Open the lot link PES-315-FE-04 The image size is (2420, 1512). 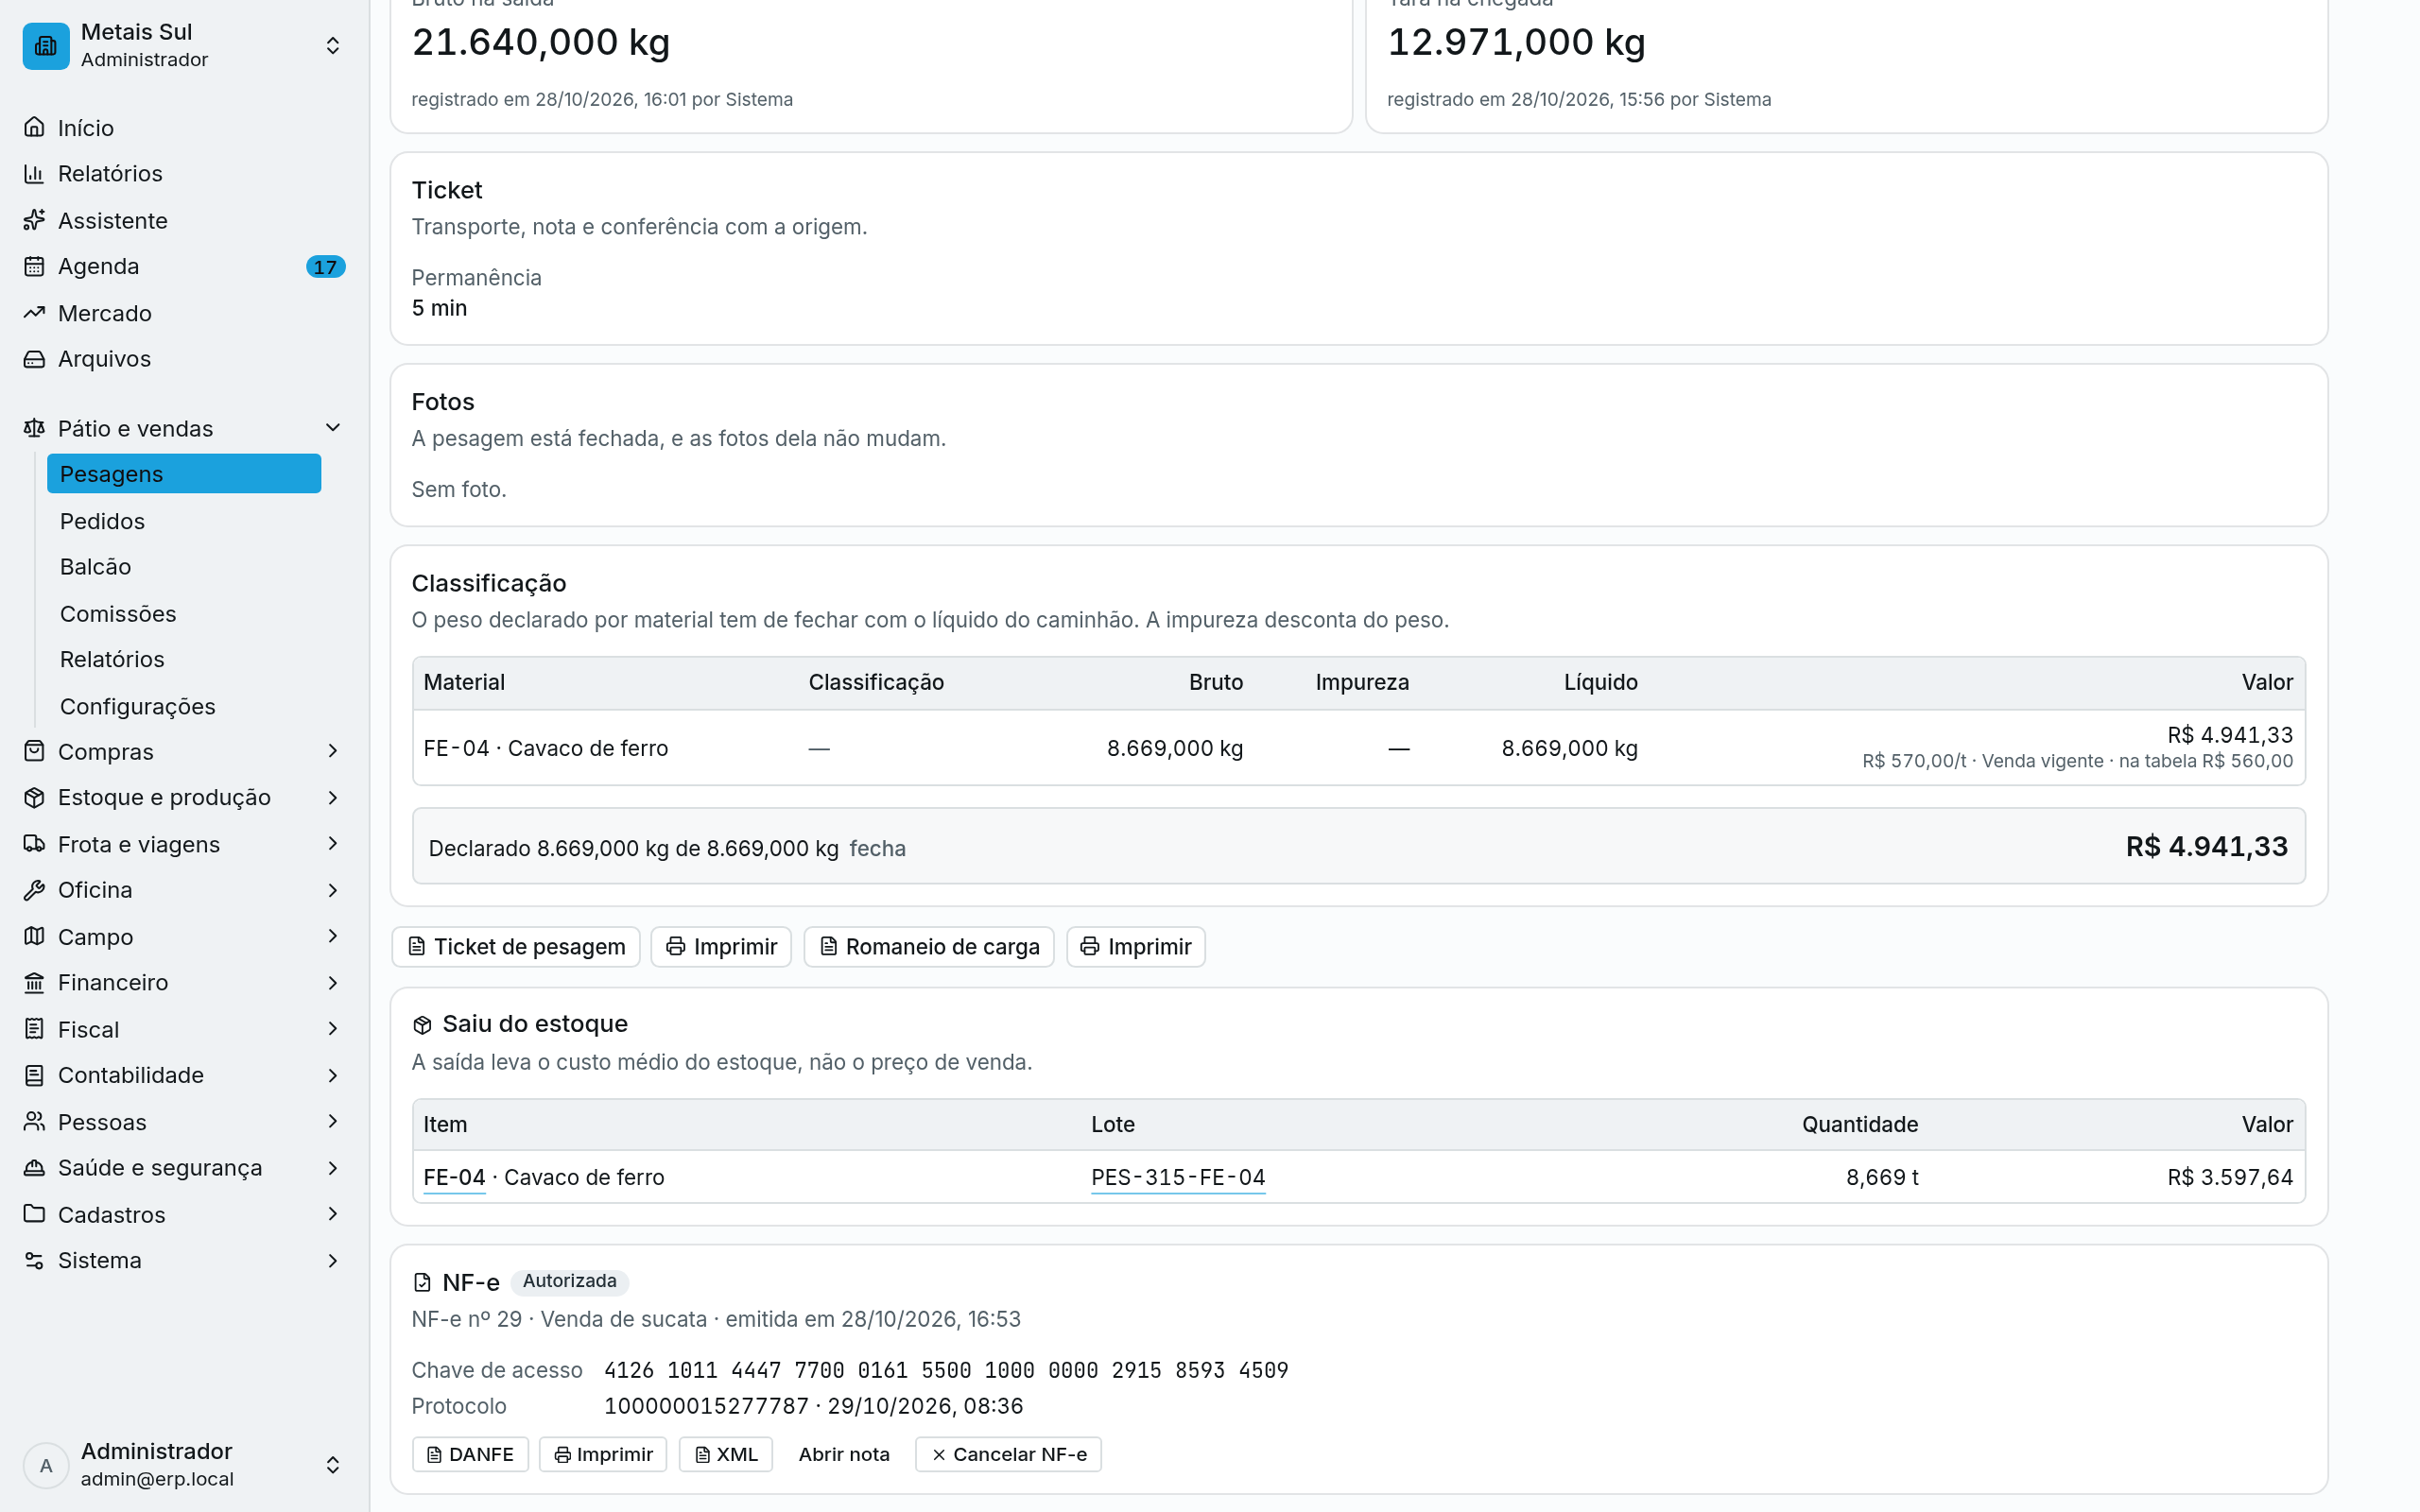[x=1178, y=1177]
